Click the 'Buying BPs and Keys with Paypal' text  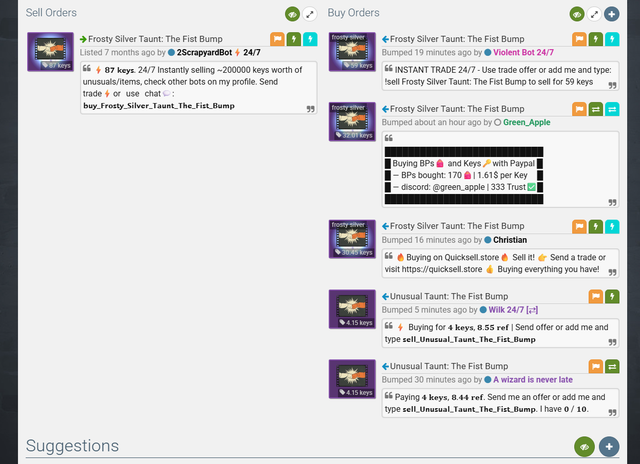pos(463,163)
